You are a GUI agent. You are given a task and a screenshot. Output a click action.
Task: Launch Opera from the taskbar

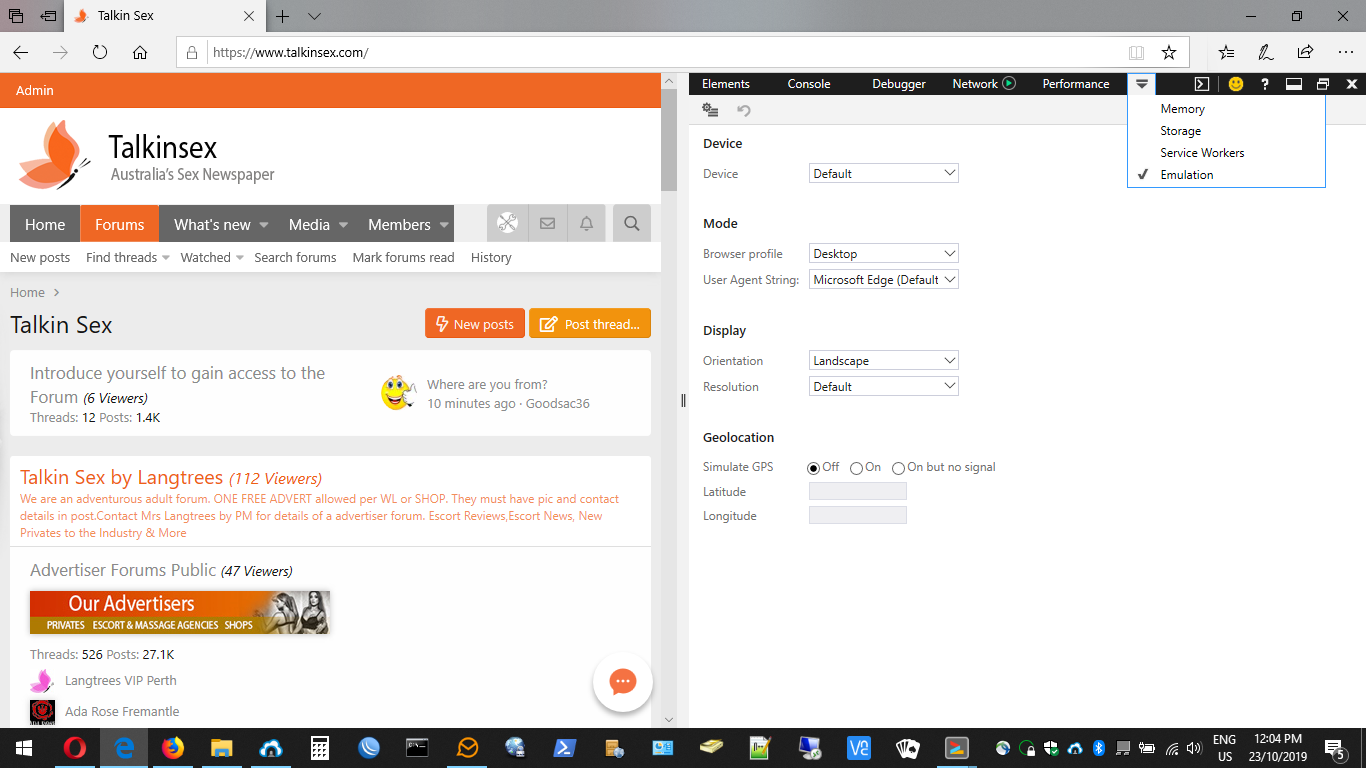tap(74, 747)
